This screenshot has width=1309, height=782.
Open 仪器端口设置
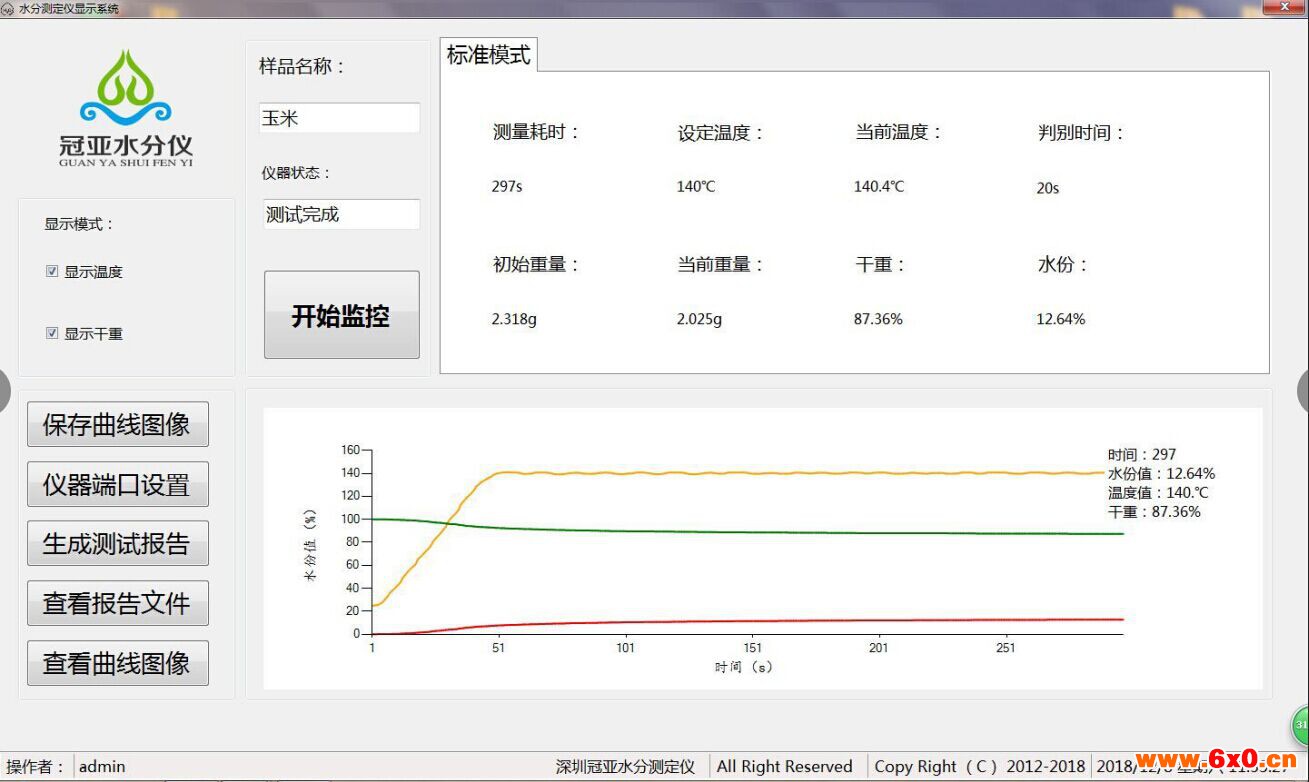(117, 484)
